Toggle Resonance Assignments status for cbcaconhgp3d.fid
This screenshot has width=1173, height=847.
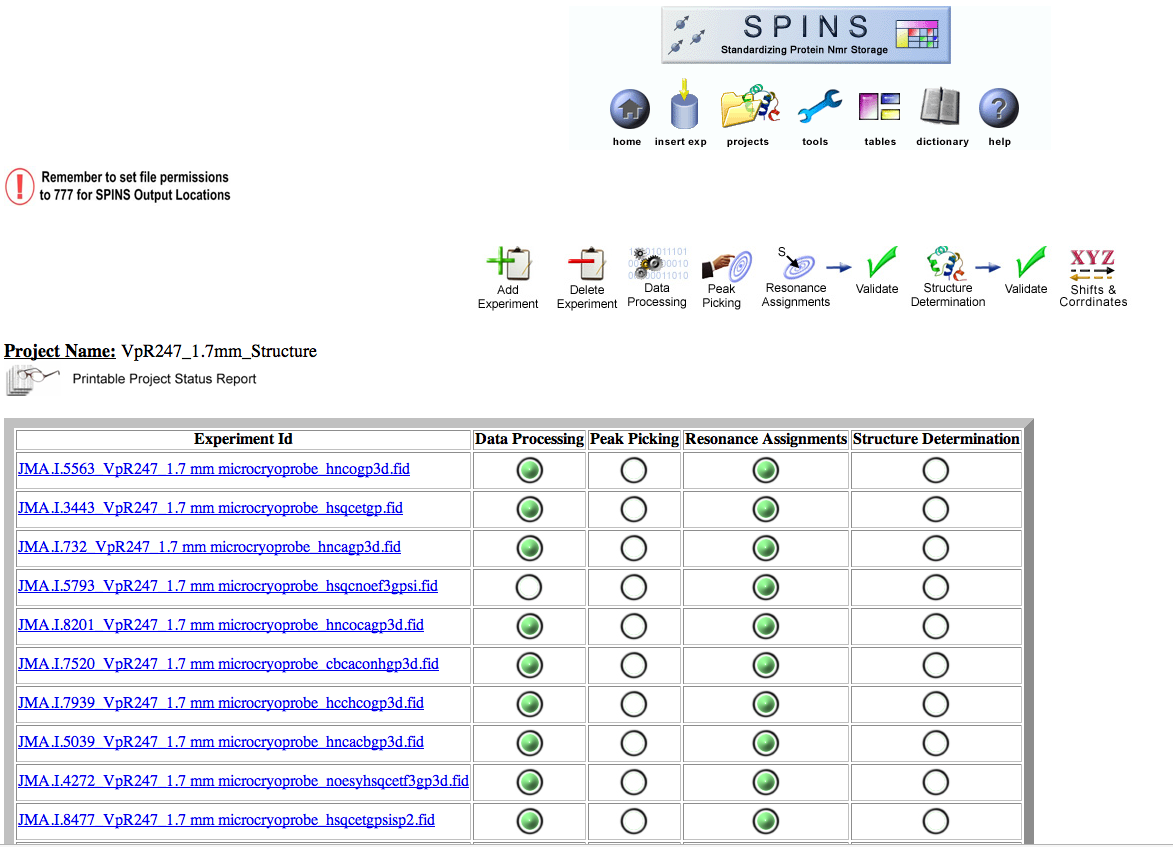[x=765, y=665]
